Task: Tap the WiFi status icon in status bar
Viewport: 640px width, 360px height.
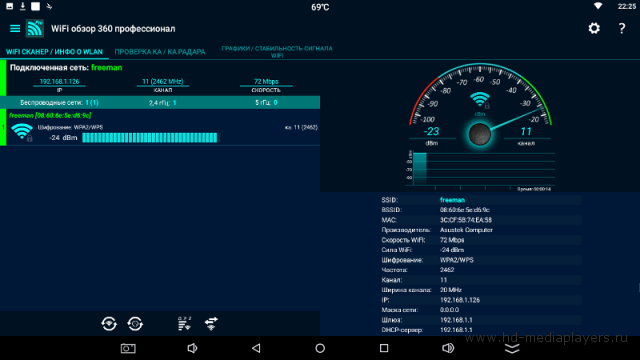Action: 598,6
